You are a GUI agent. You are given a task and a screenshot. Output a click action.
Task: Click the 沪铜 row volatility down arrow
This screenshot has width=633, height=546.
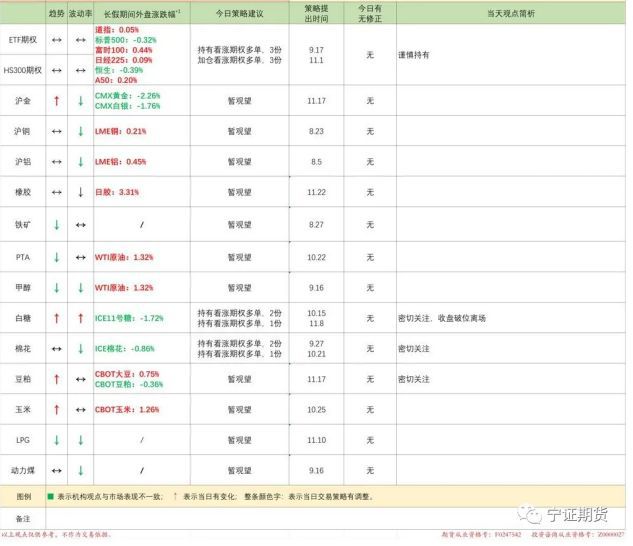click(81, 131)
